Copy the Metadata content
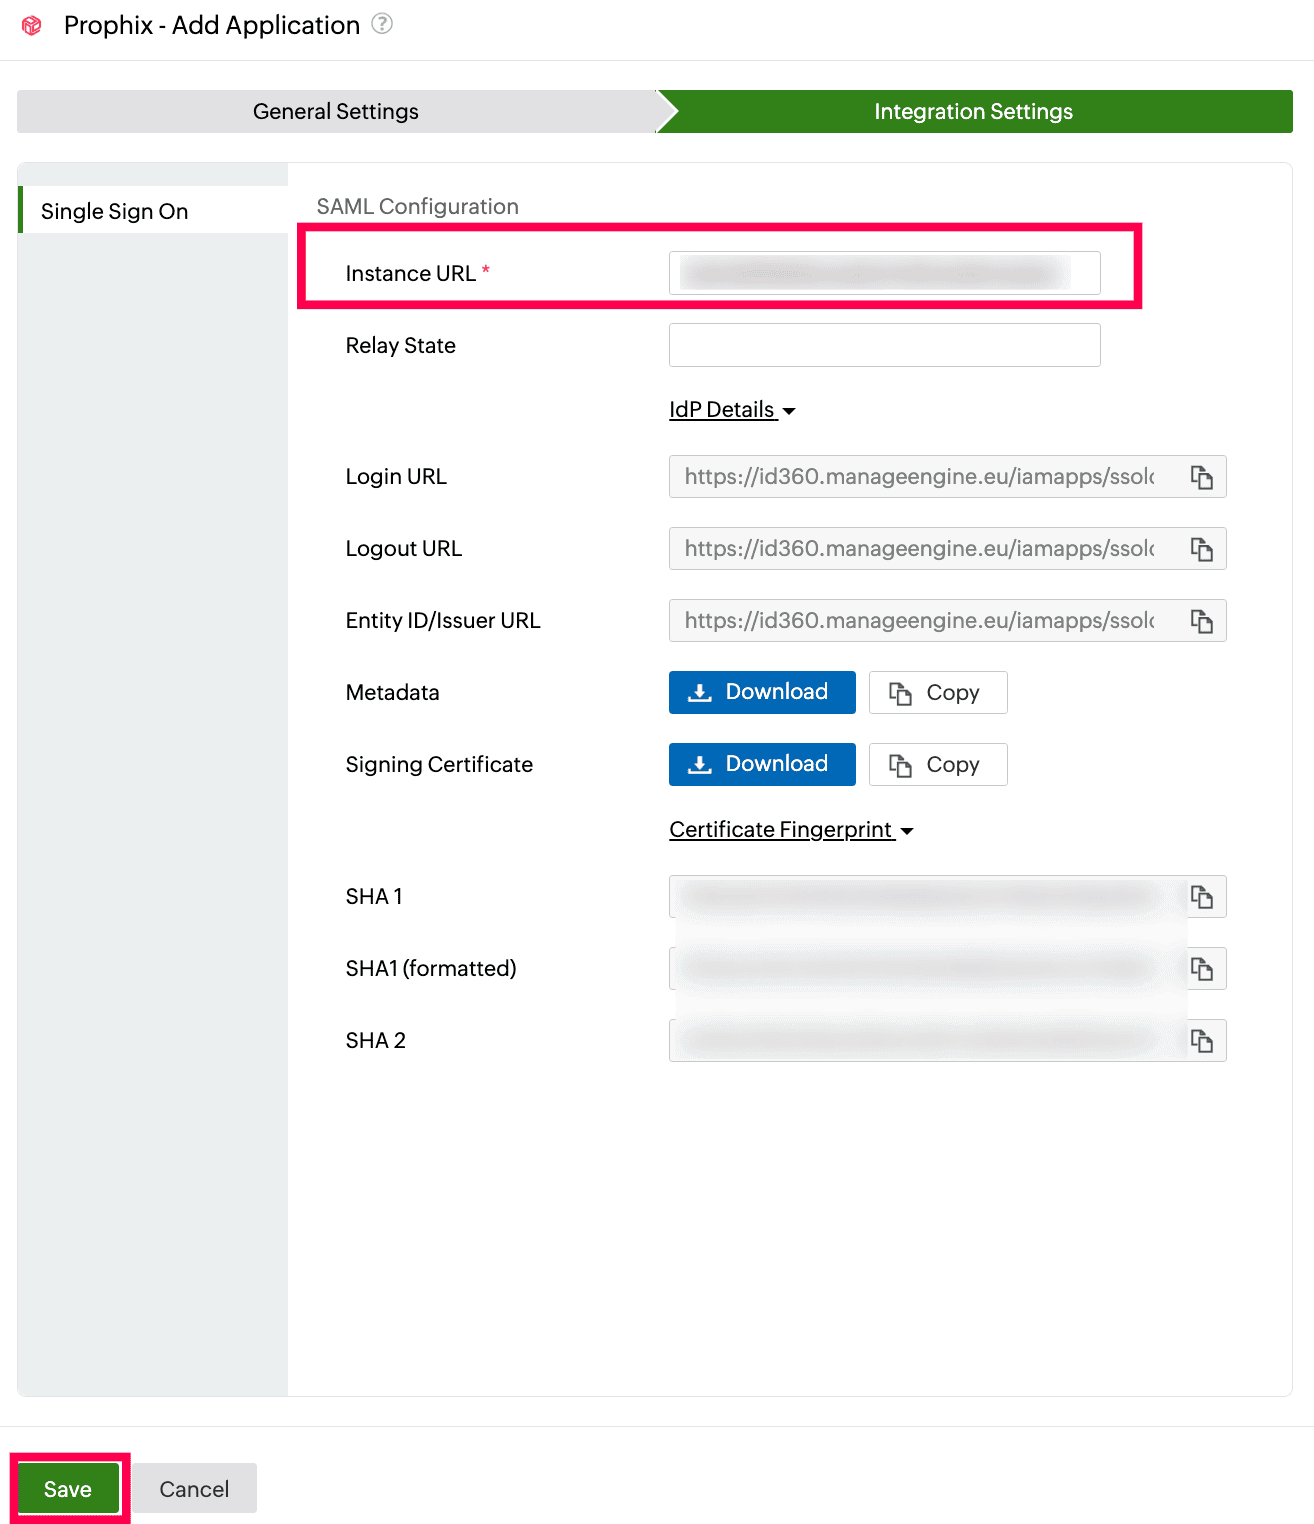 point(938,692)
